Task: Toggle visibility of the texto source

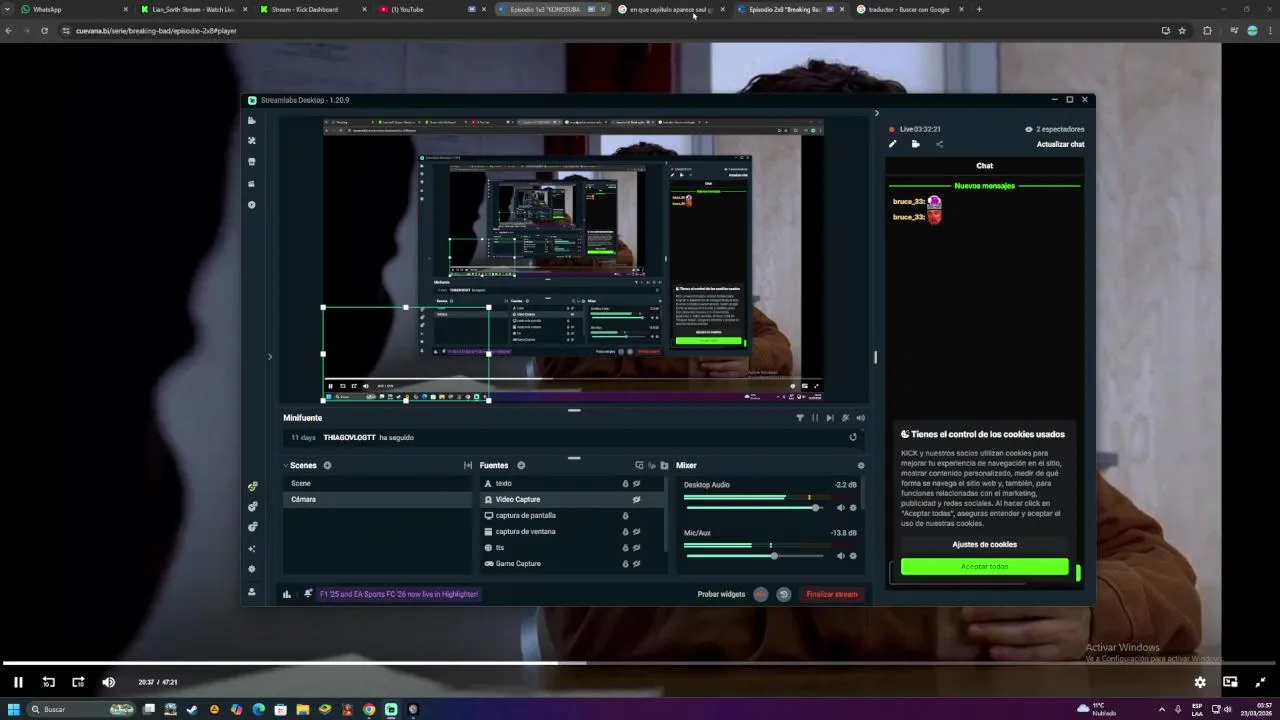Action: (636, 483)
